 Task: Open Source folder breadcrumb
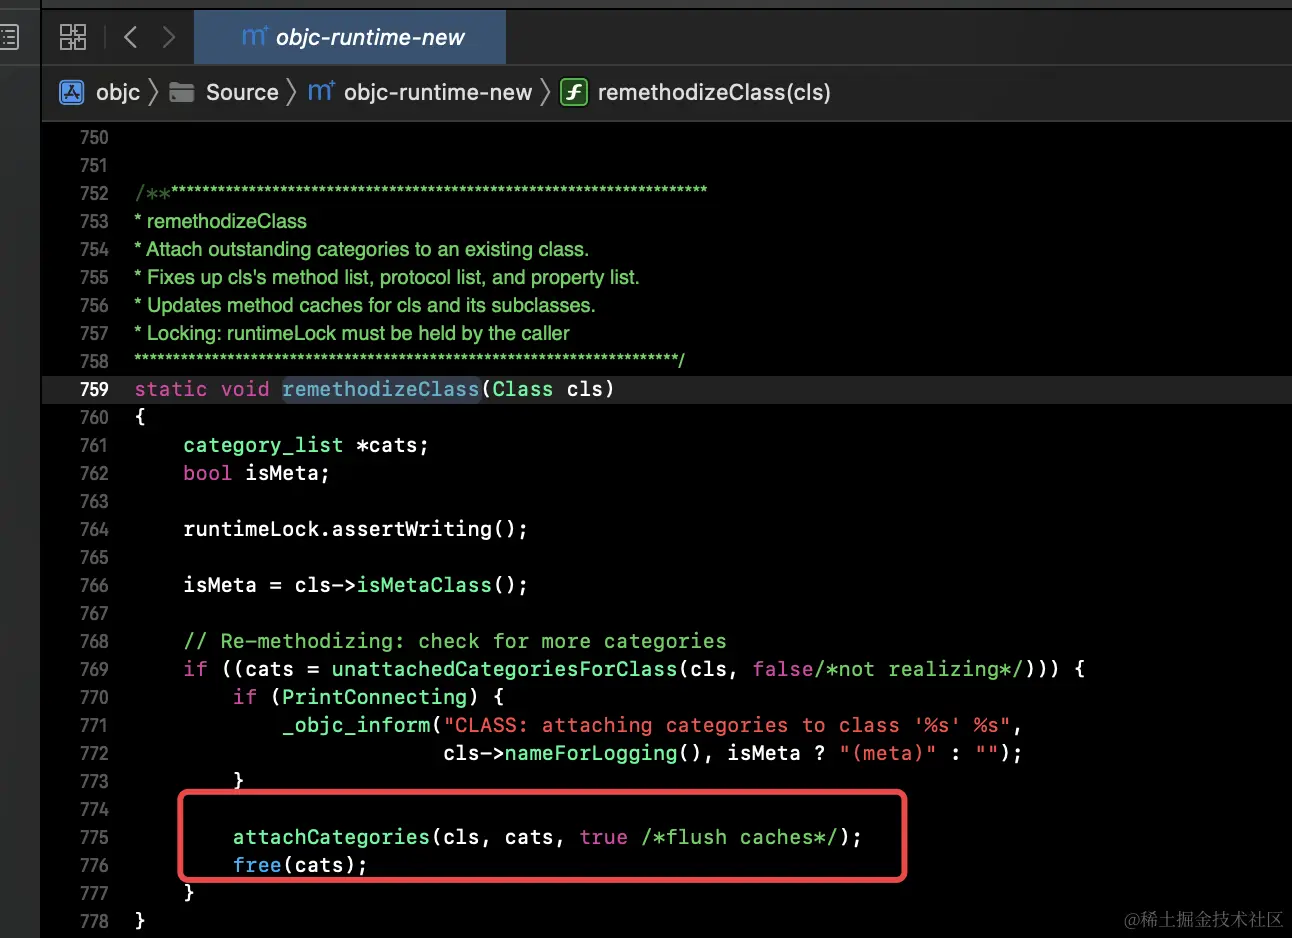coord(242,92)
